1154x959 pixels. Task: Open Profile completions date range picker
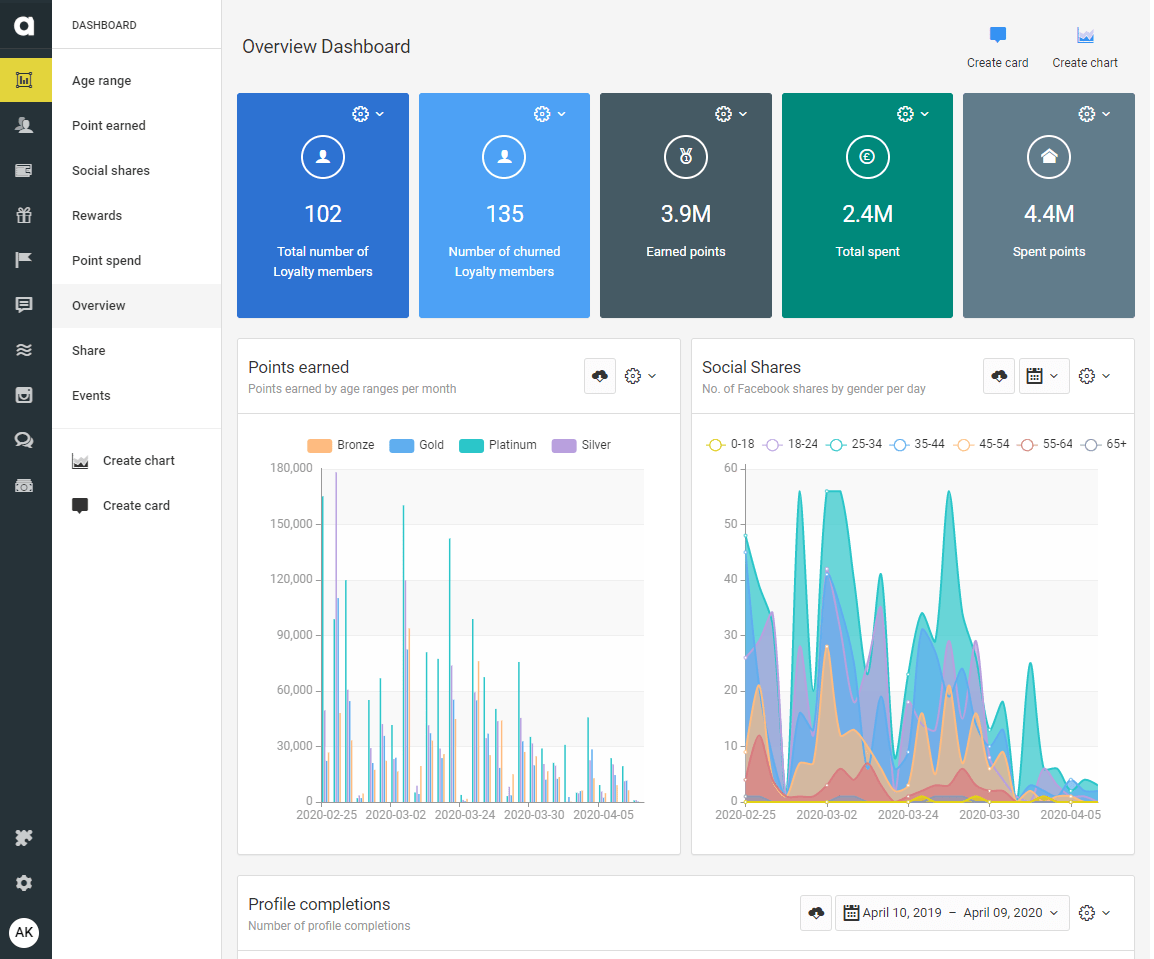952,913
